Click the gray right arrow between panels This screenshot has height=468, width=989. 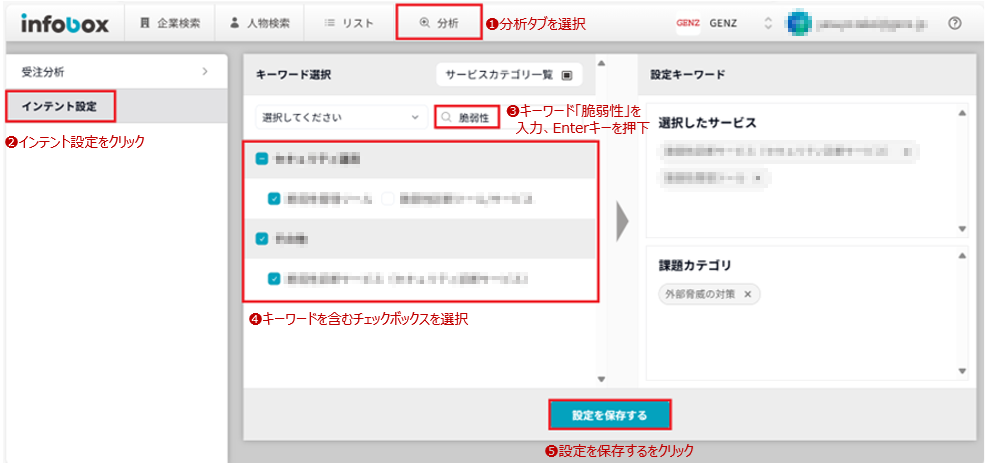[621, 222]
